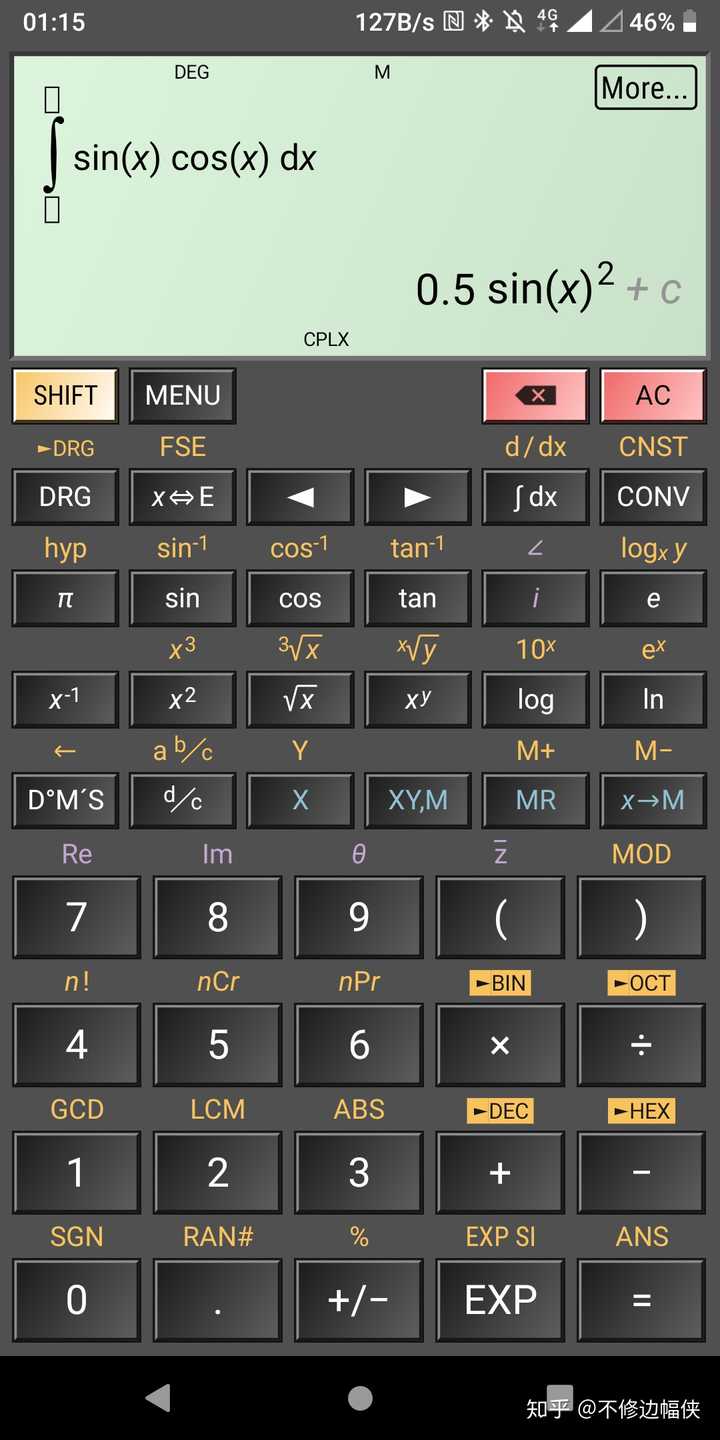Image resolution: width=720 pixels, height=1440 pixels.
Task: Tap the Android back navigation button
Action: coord(158,1398)
